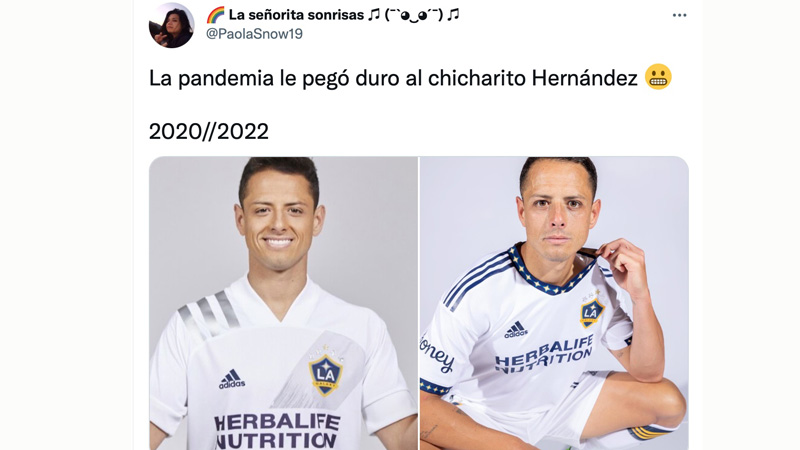The height and width of the screenshot is (450, 800).
Task: Click the LA Galaxy crest on left jersey
Action: click(326, 375)
